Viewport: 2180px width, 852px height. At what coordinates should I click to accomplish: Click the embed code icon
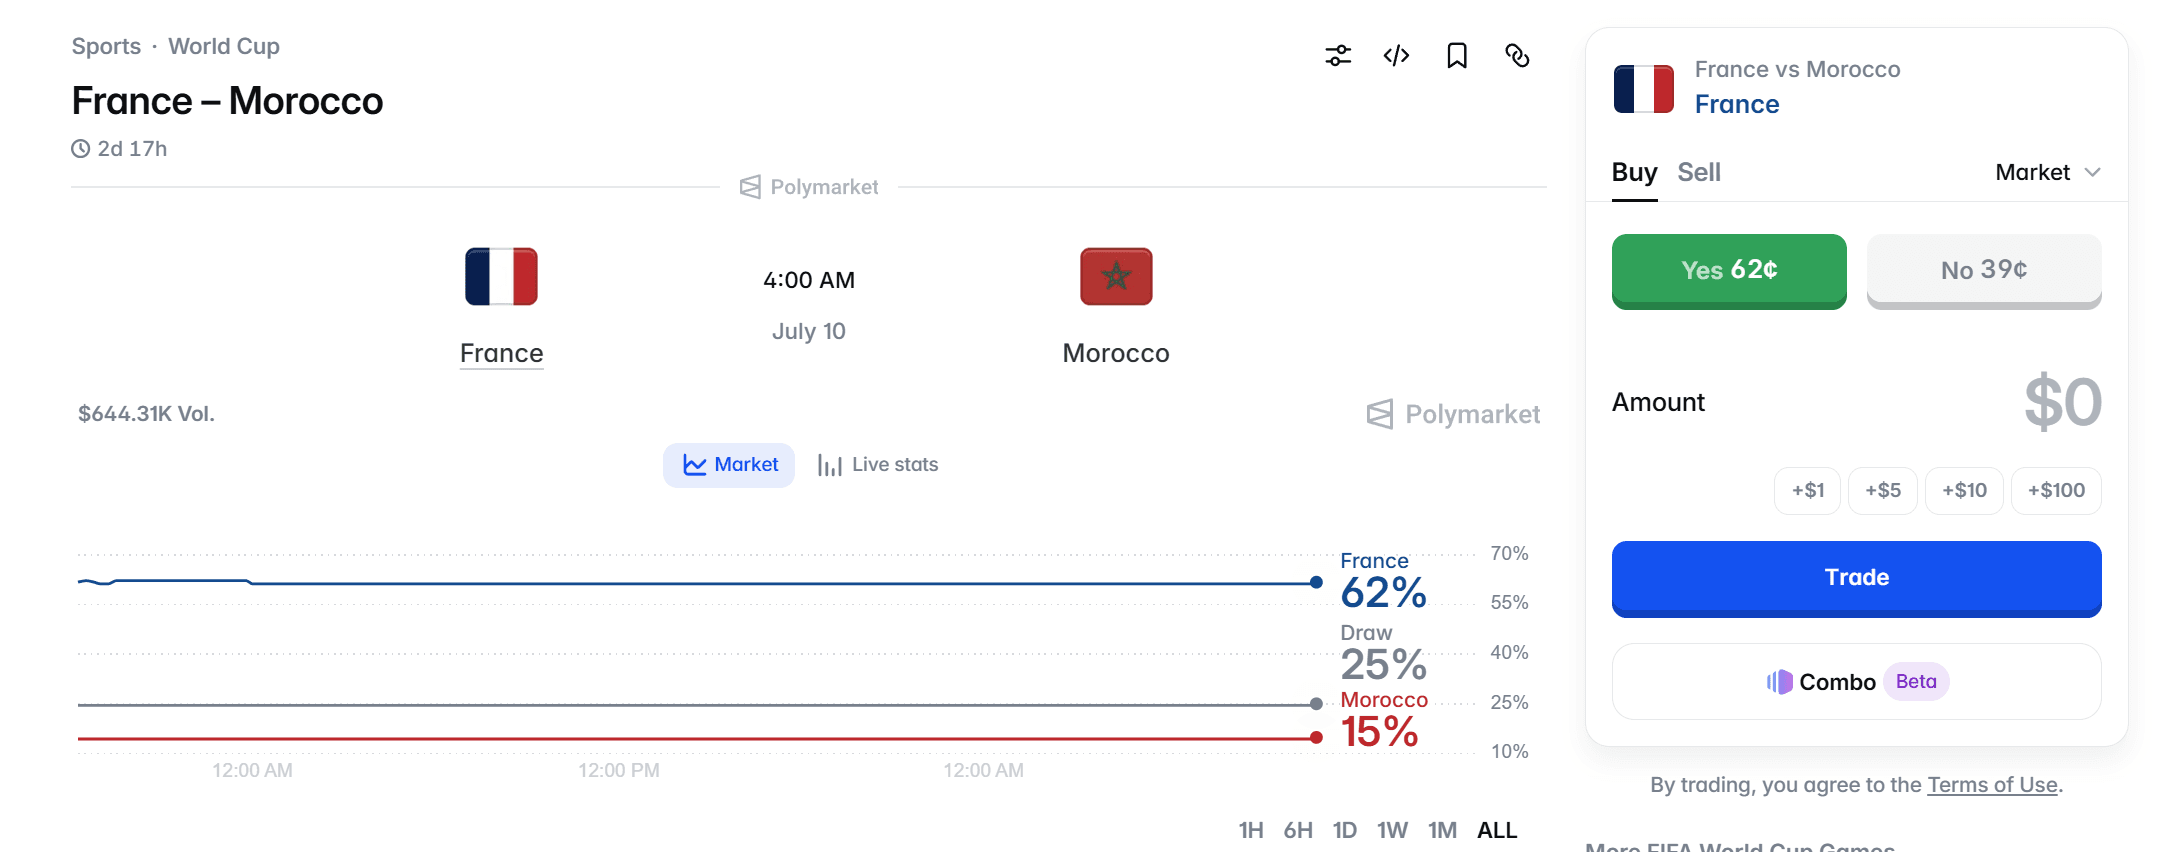pyautogui.click(x=1397, y=56)
